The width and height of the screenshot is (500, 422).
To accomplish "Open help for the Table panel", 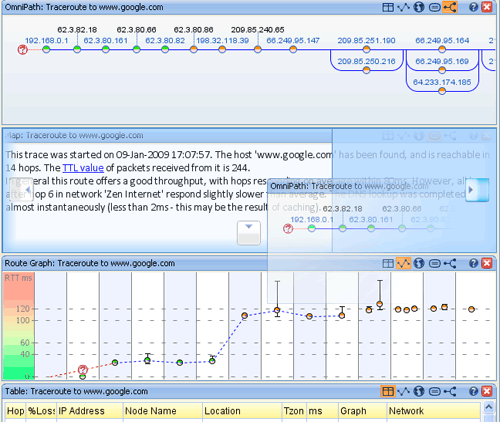I will [x=473, y=391].
